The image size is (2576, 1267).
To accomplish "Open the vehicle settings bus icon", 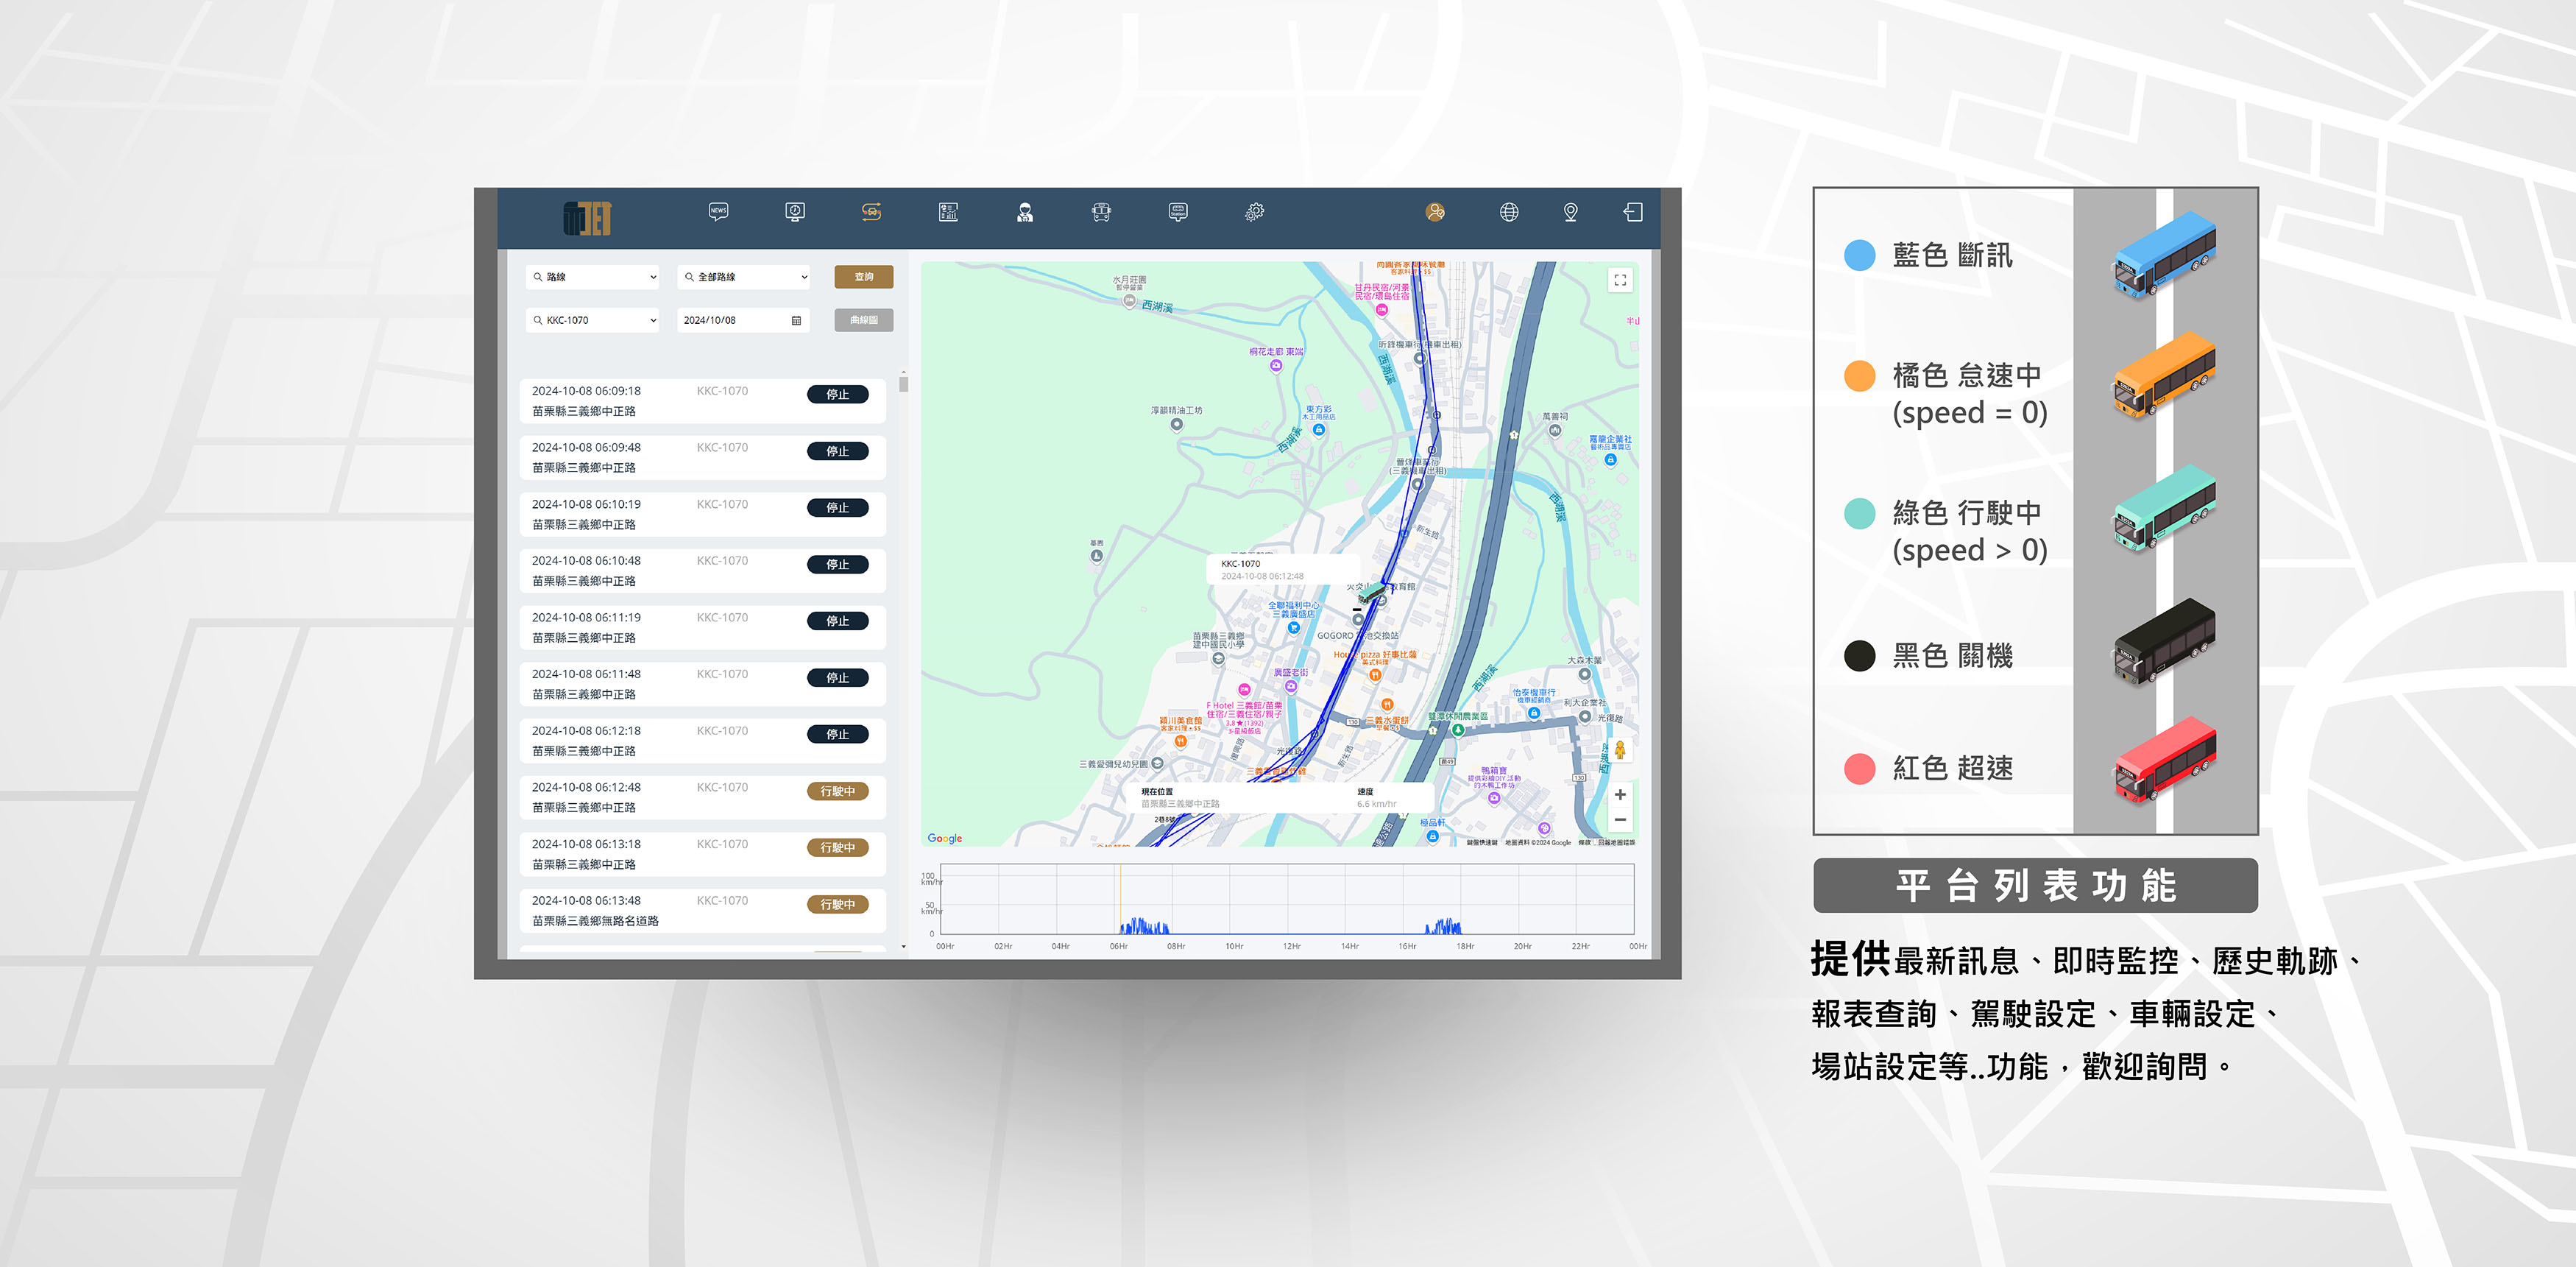I will 1101,212.
